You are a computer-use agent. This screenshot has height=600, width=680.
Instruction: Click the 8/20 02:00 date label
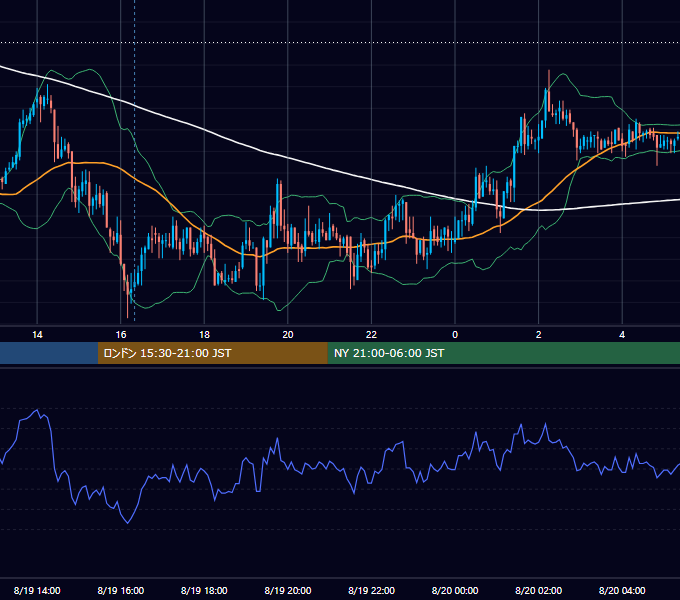539,590
